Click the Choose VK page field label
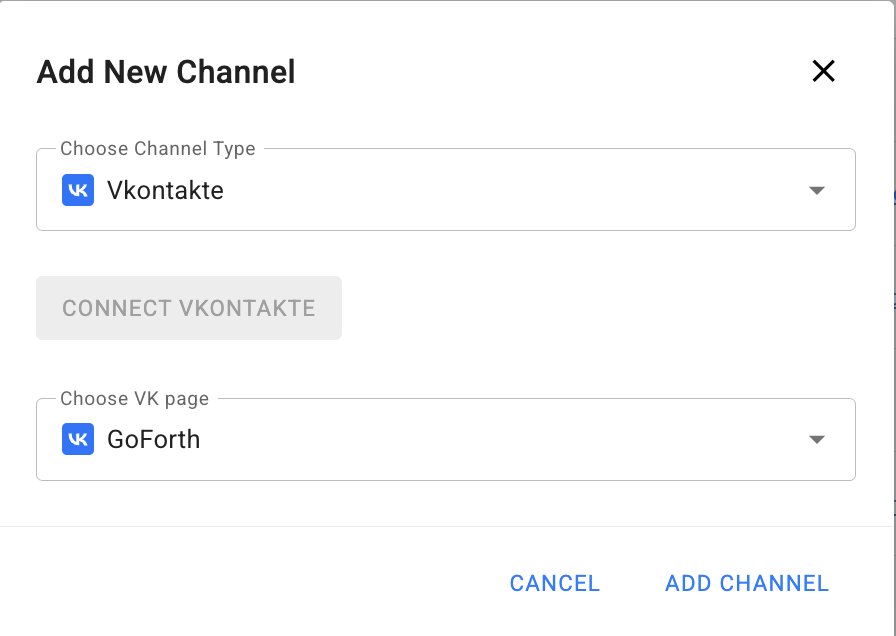Viewport: 896px width, 636px height. point(135,399)
